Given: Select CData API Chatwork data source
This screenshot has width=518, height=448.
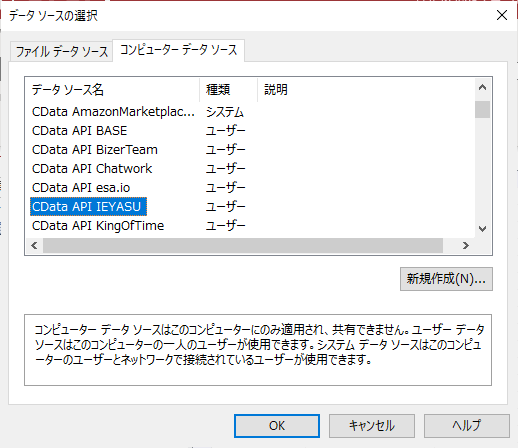Looking at the screenshot, I should (x=92, y=169).
